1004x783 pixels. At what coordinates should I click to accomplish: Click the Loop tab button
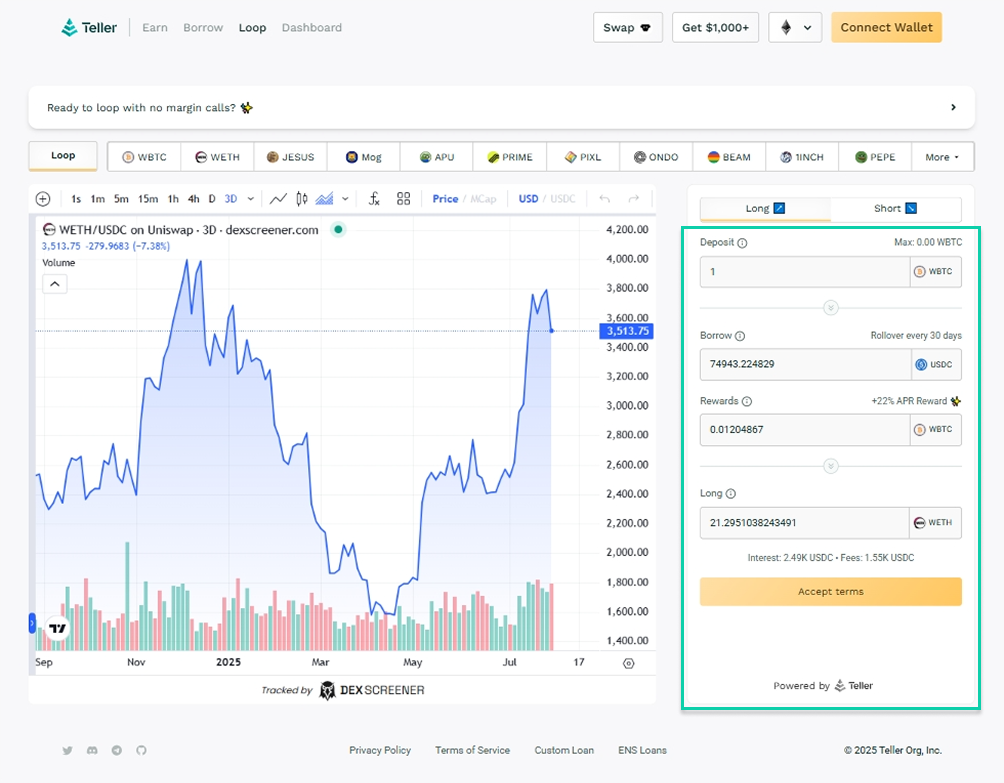(x=63, y=156)
